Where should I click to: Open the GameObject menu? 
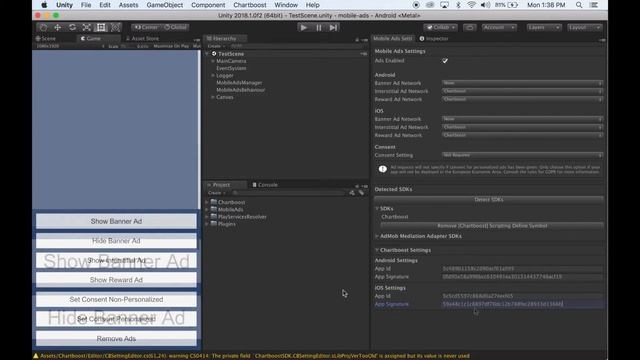(165, 5)
